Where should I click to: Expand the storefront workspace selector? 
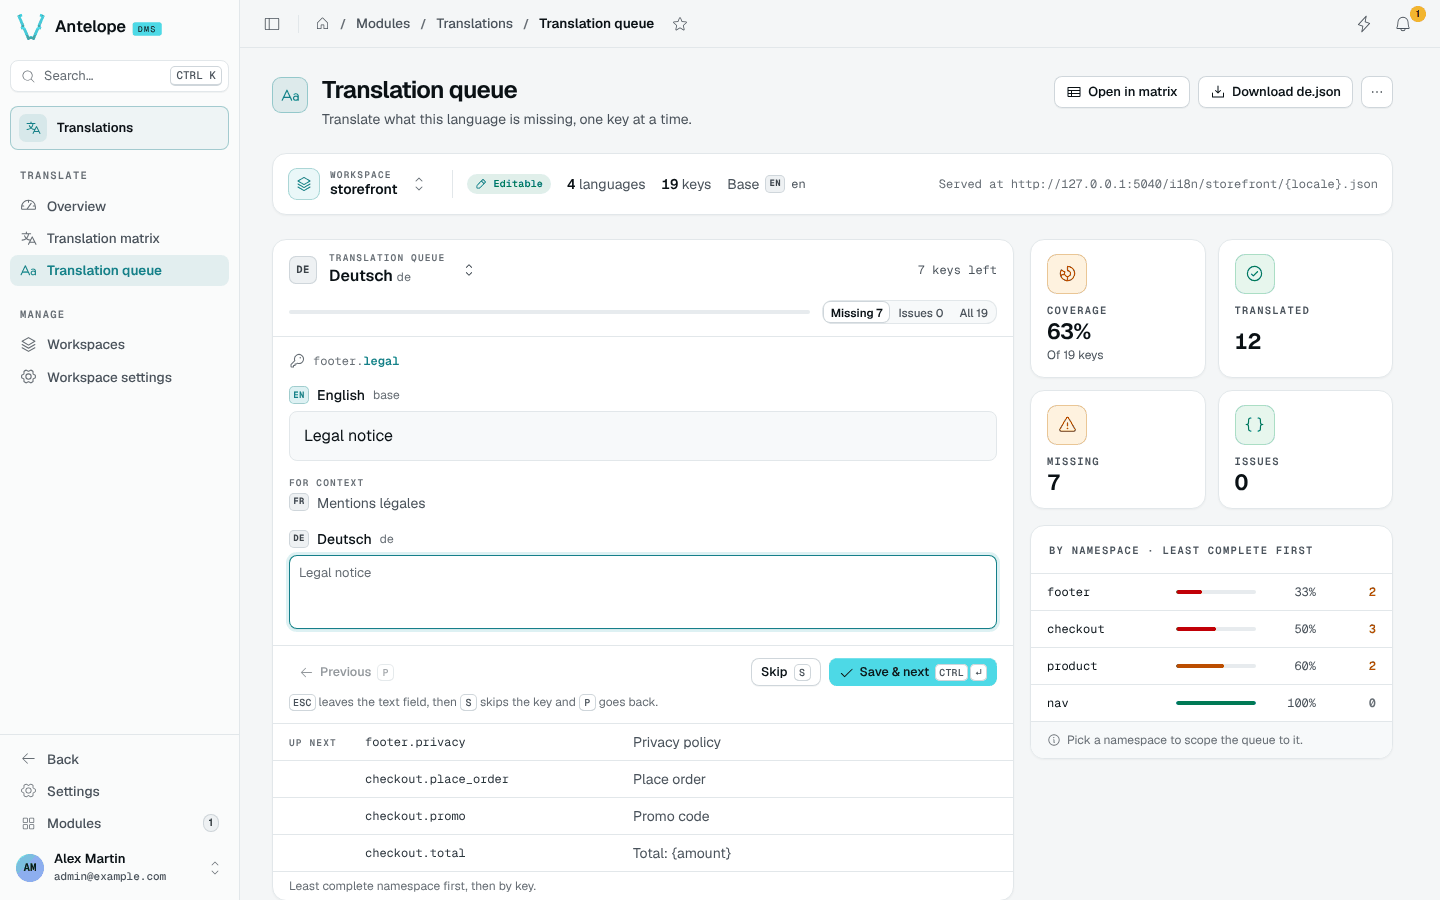coord(419,184)
